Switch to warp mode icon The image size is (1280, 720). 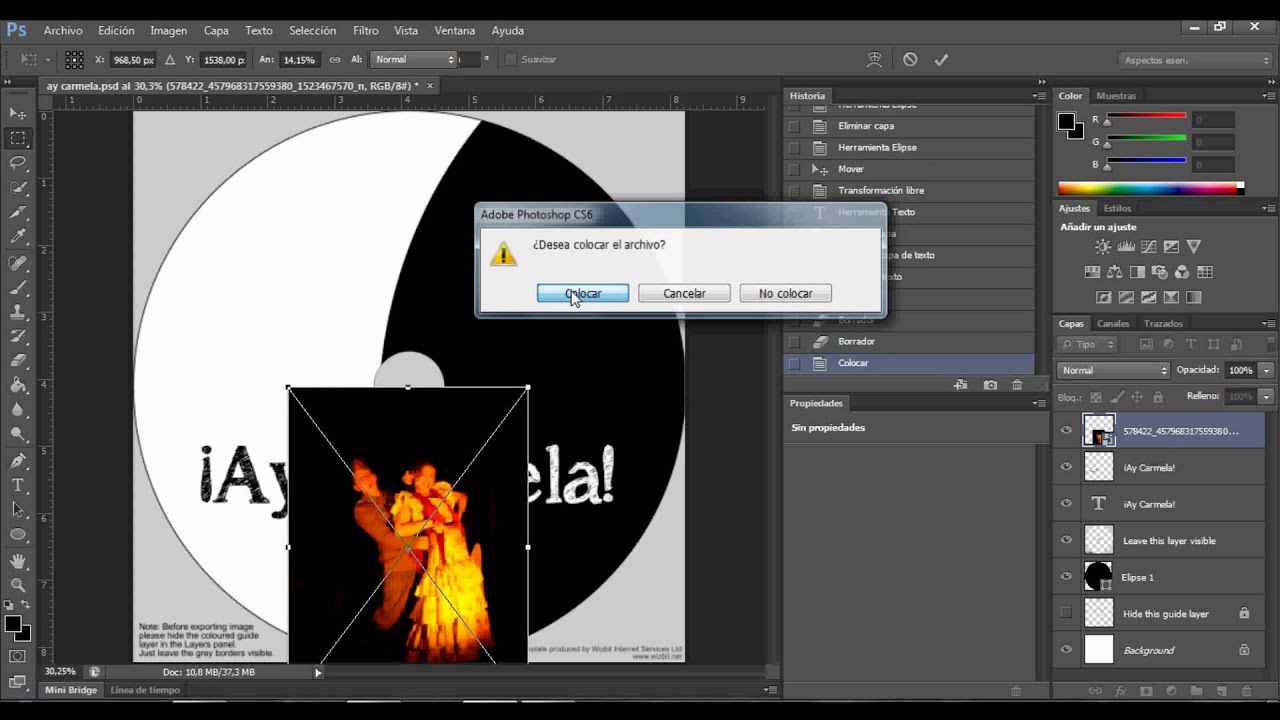tap(875, 59)
